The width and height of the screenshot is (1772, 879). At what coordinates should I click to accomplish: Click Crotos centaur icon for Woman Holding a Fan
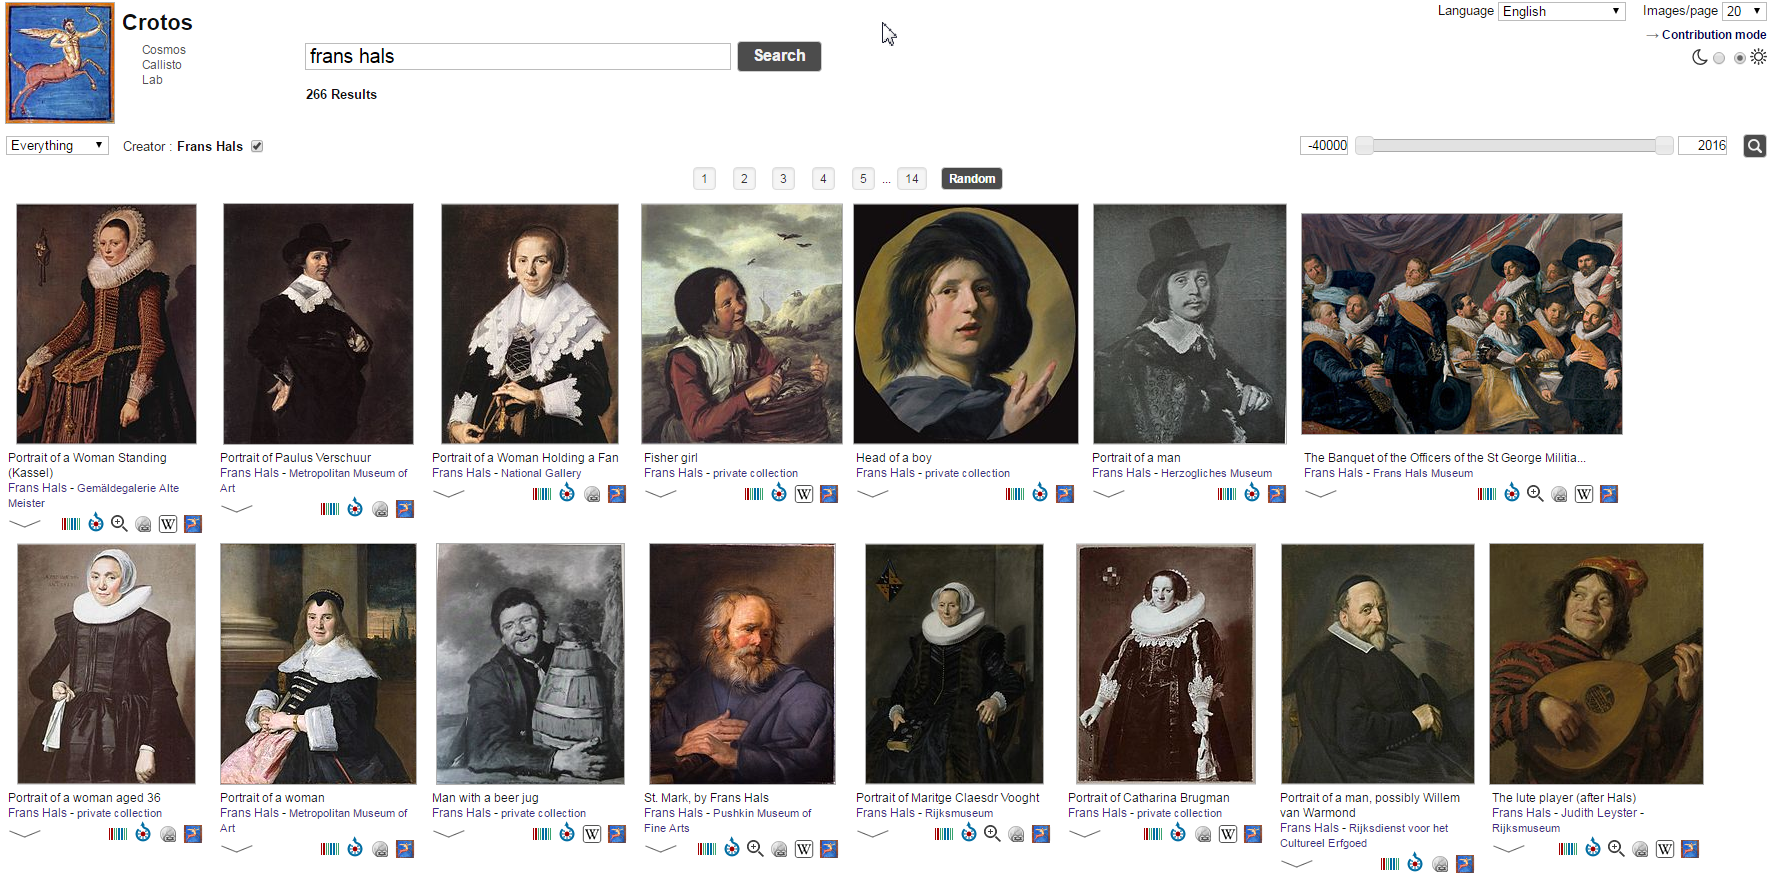pyautogui.click(x=617, y=494)
